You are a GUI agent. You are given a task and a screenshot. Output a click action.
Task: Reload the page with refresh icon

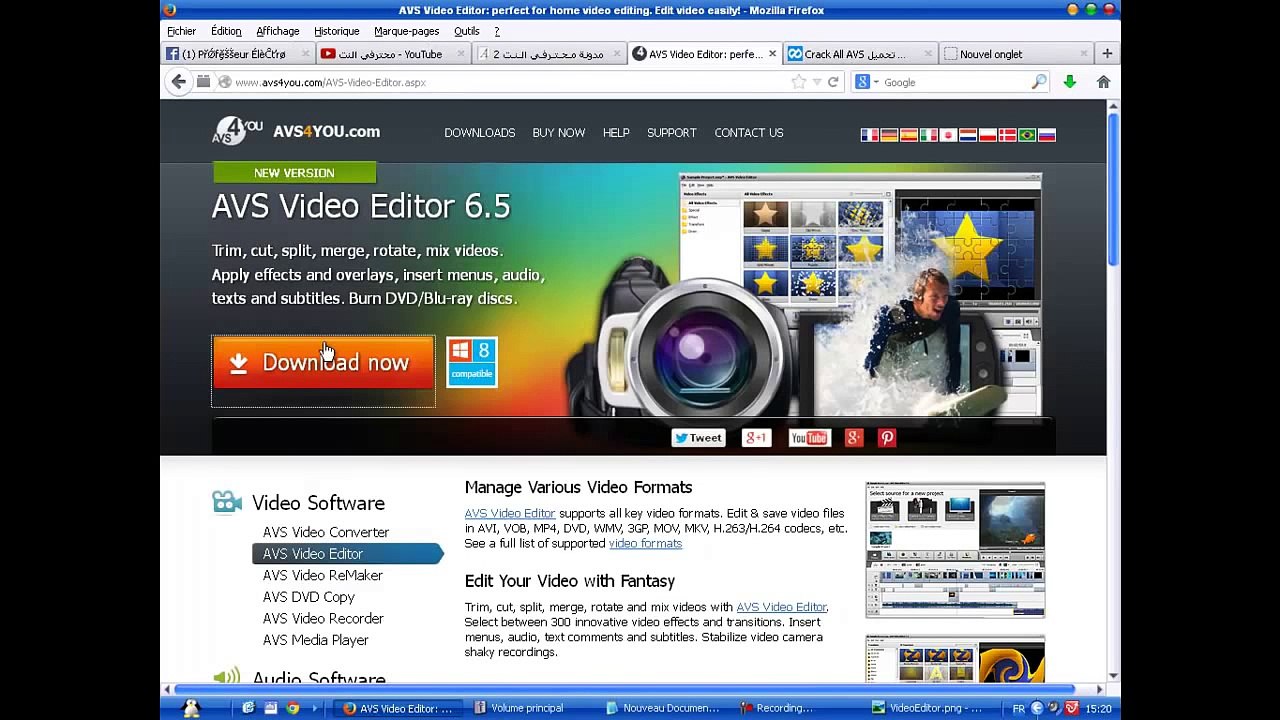[x=833, y=82]
